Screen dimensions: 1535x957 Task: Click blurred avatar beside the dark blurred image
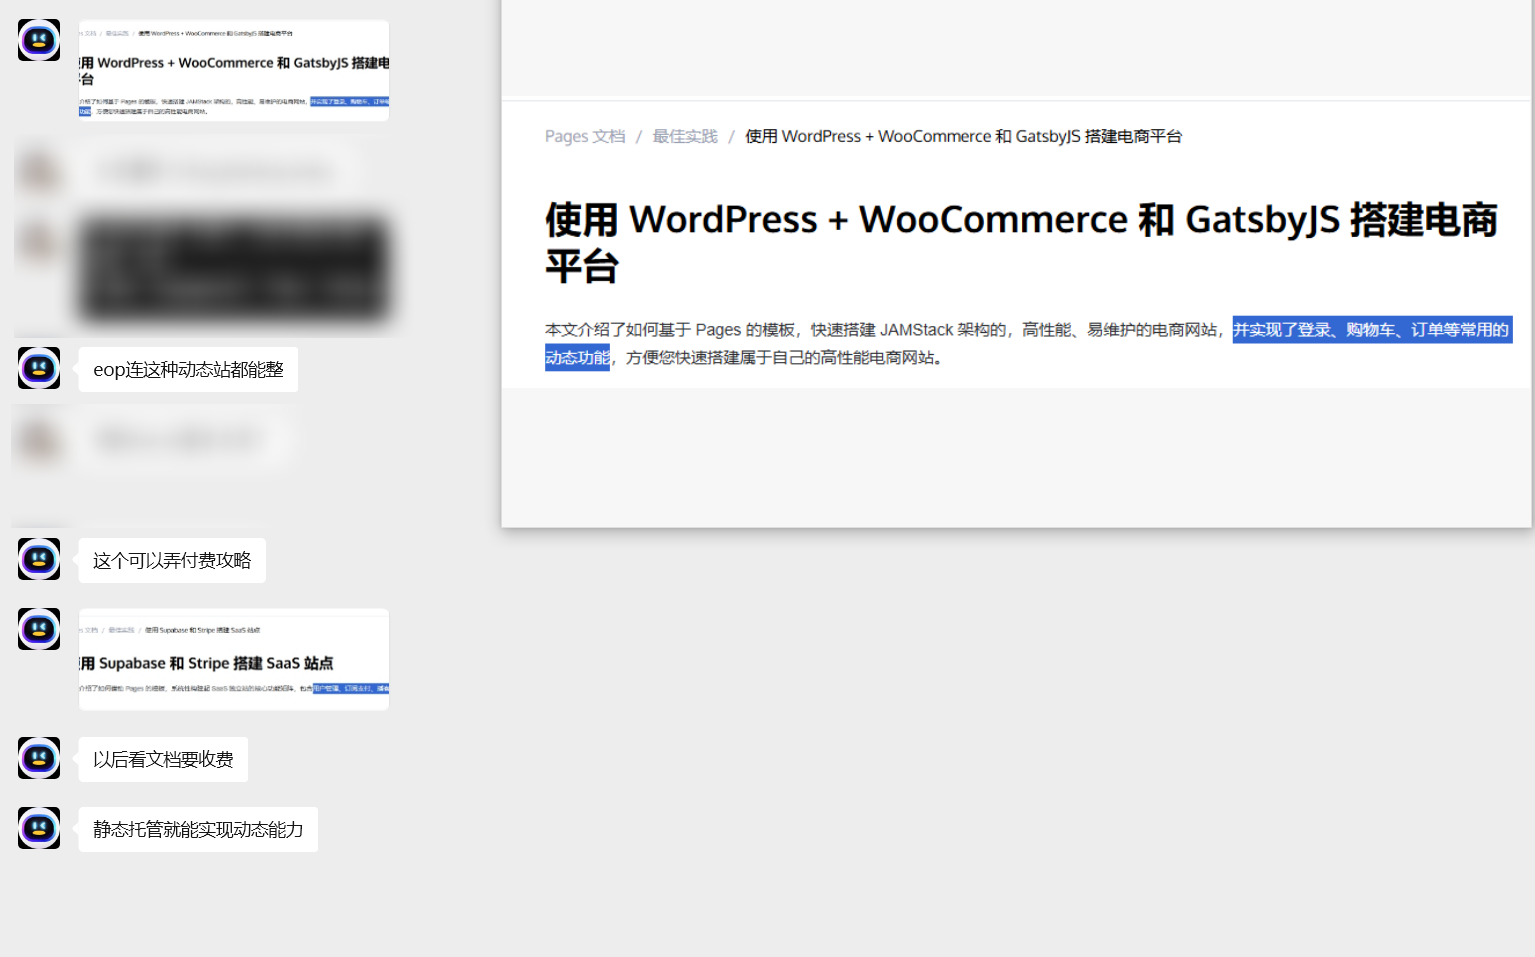click(39, 242)
